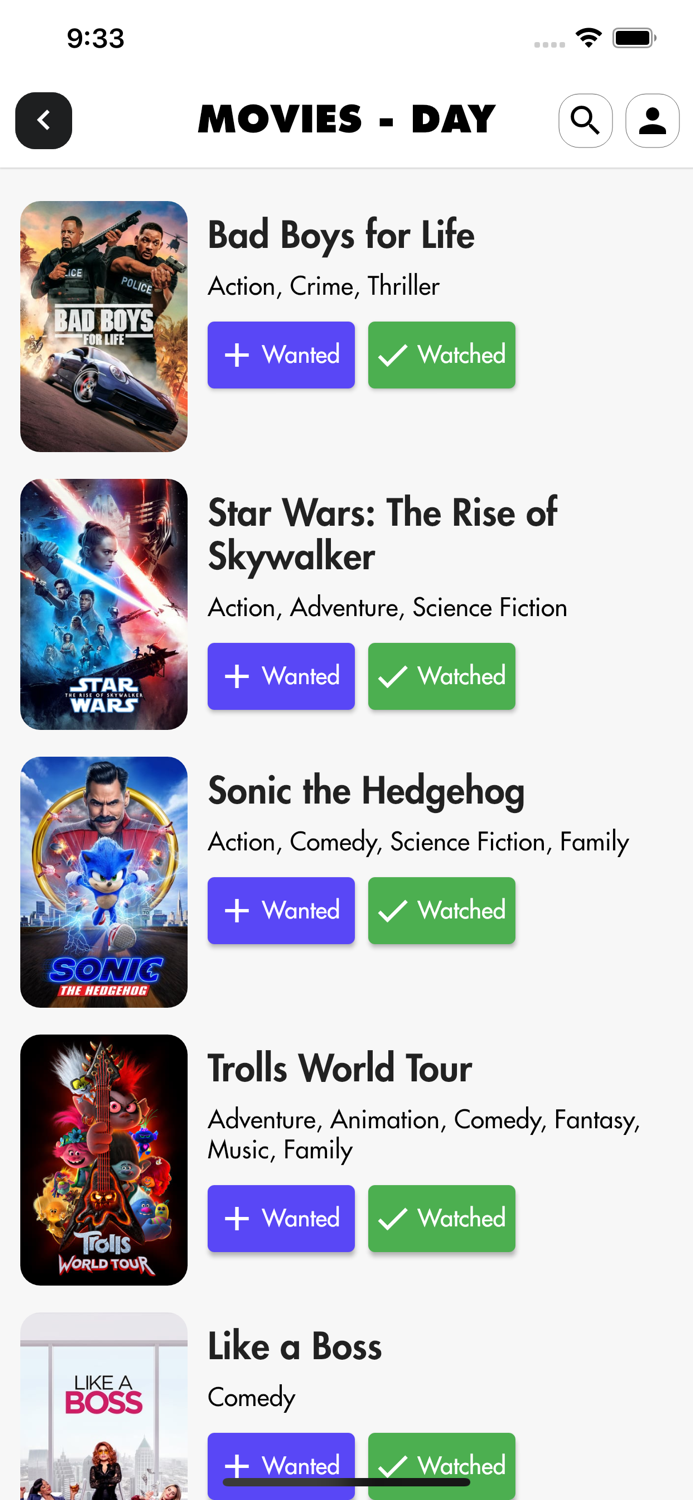Open the Sonic the Hedgehog title
This screenshot has width=693, height=1500.
366,790
